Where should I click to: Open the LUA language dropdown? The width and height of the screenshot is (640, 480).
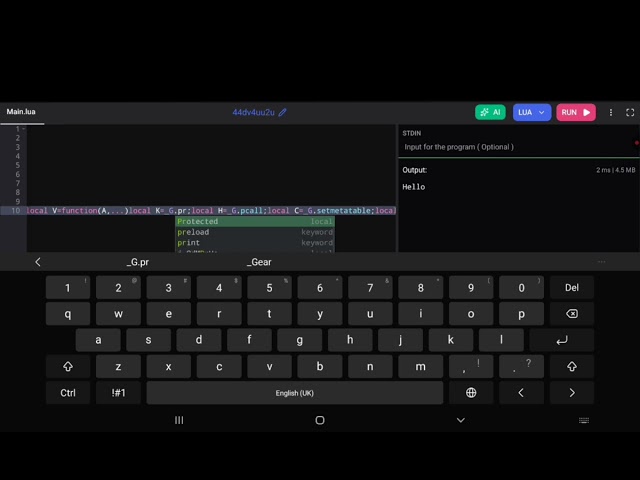click(532, 112)
